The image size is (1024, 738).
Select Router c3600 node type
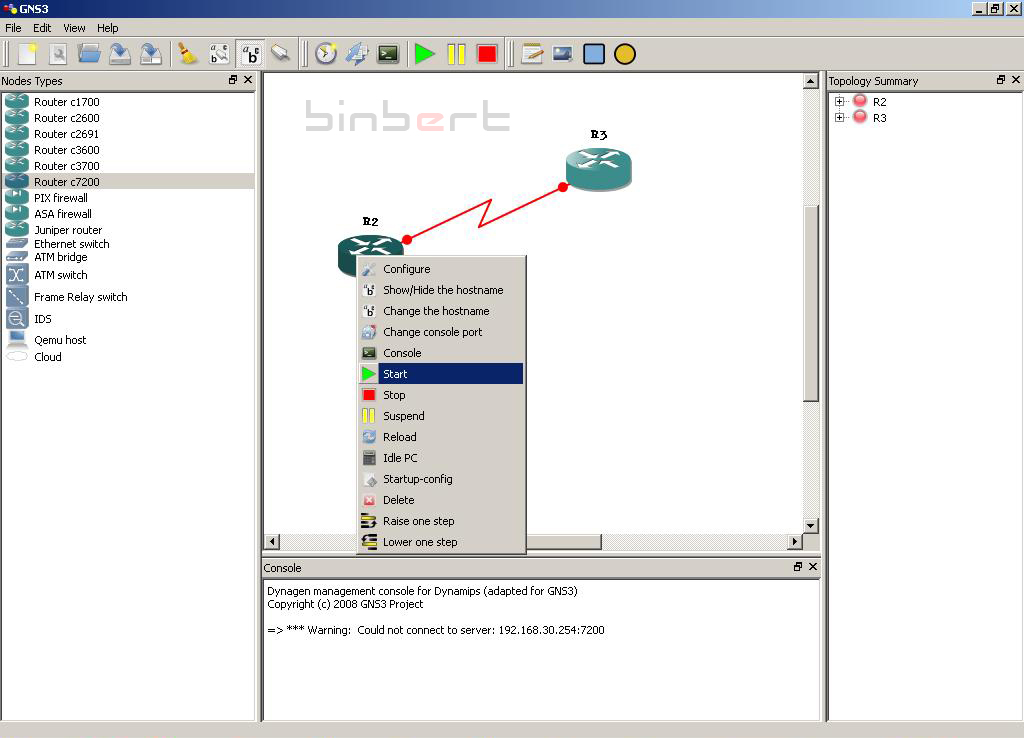[128, 150]
